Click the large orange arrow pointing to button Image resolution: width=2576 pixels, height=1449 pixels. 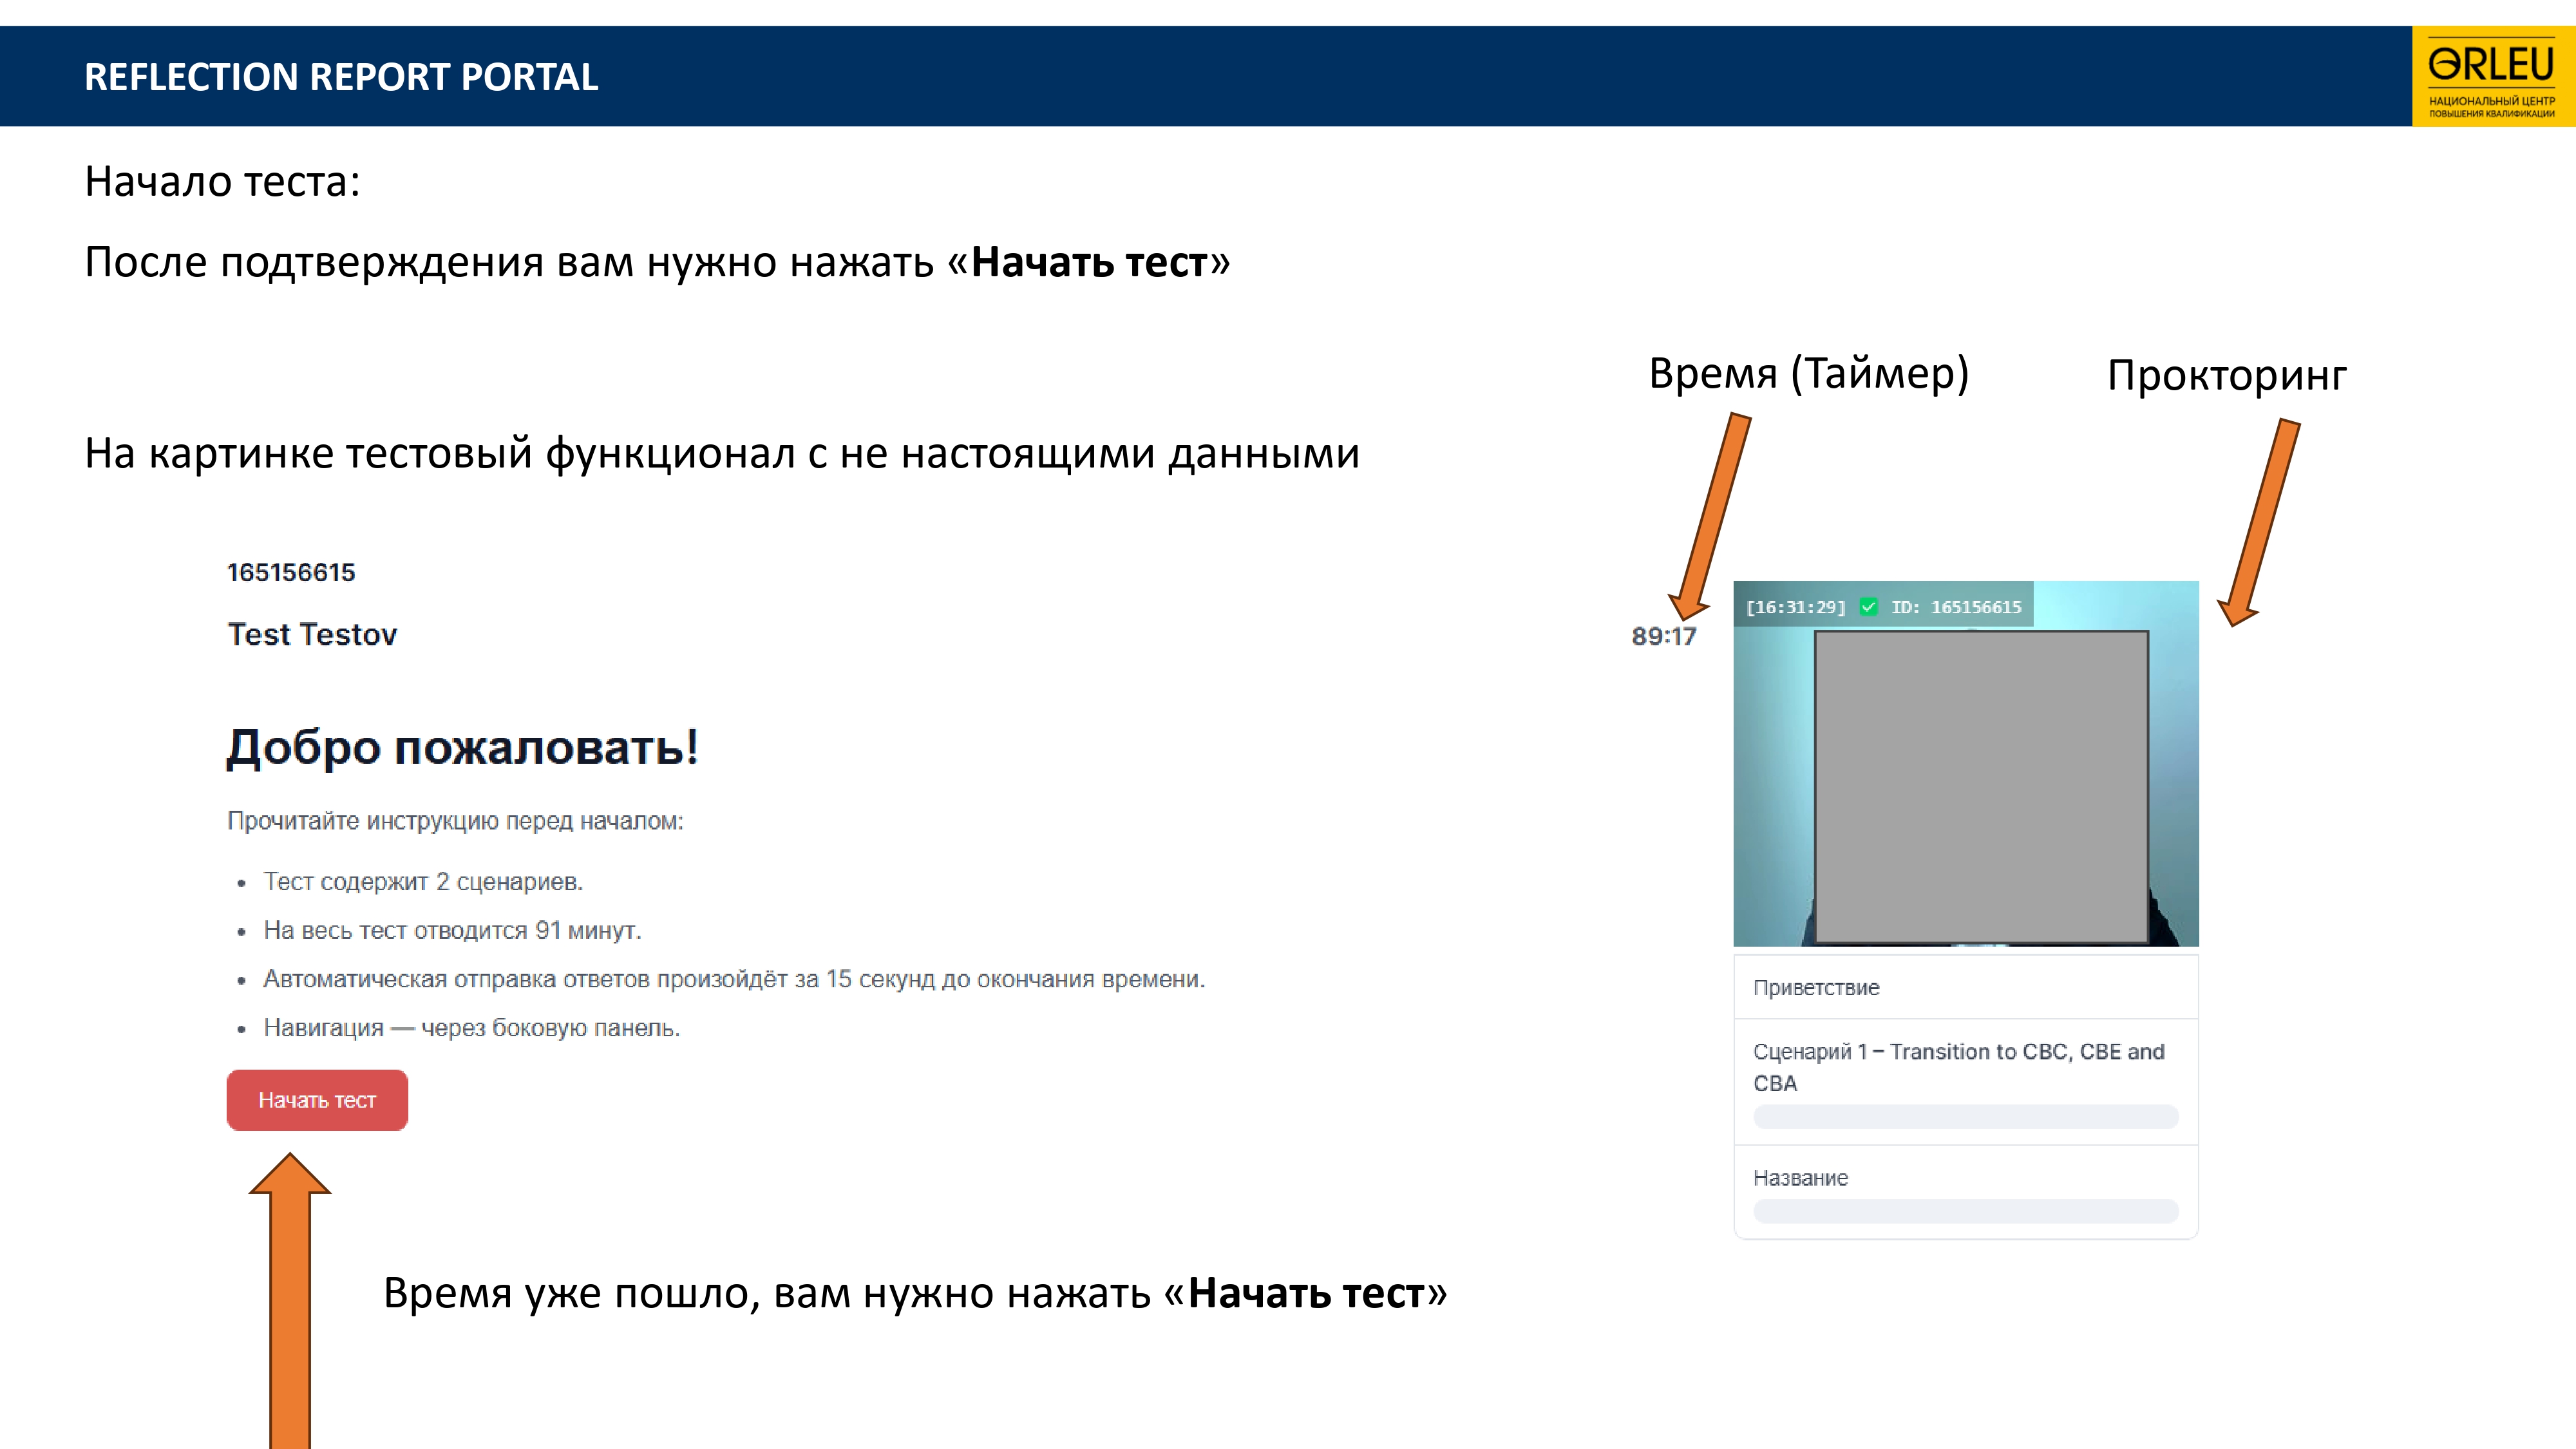pos(290,1300)
